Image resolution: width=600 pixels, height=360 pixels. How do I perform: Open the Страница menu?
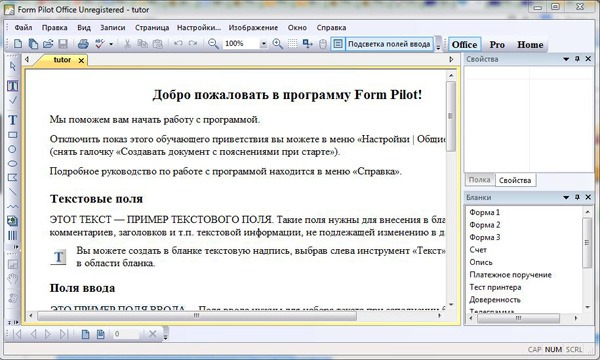(152, 28)
